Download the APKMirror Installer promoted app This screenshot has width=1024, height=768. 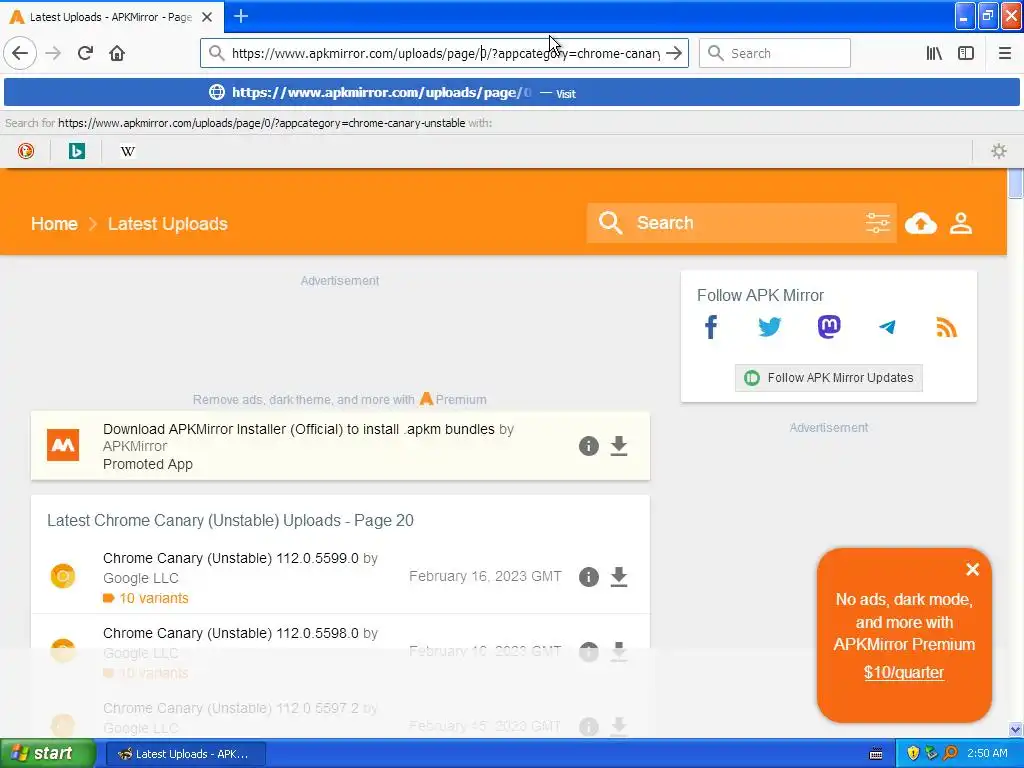[x=618, y=446]
